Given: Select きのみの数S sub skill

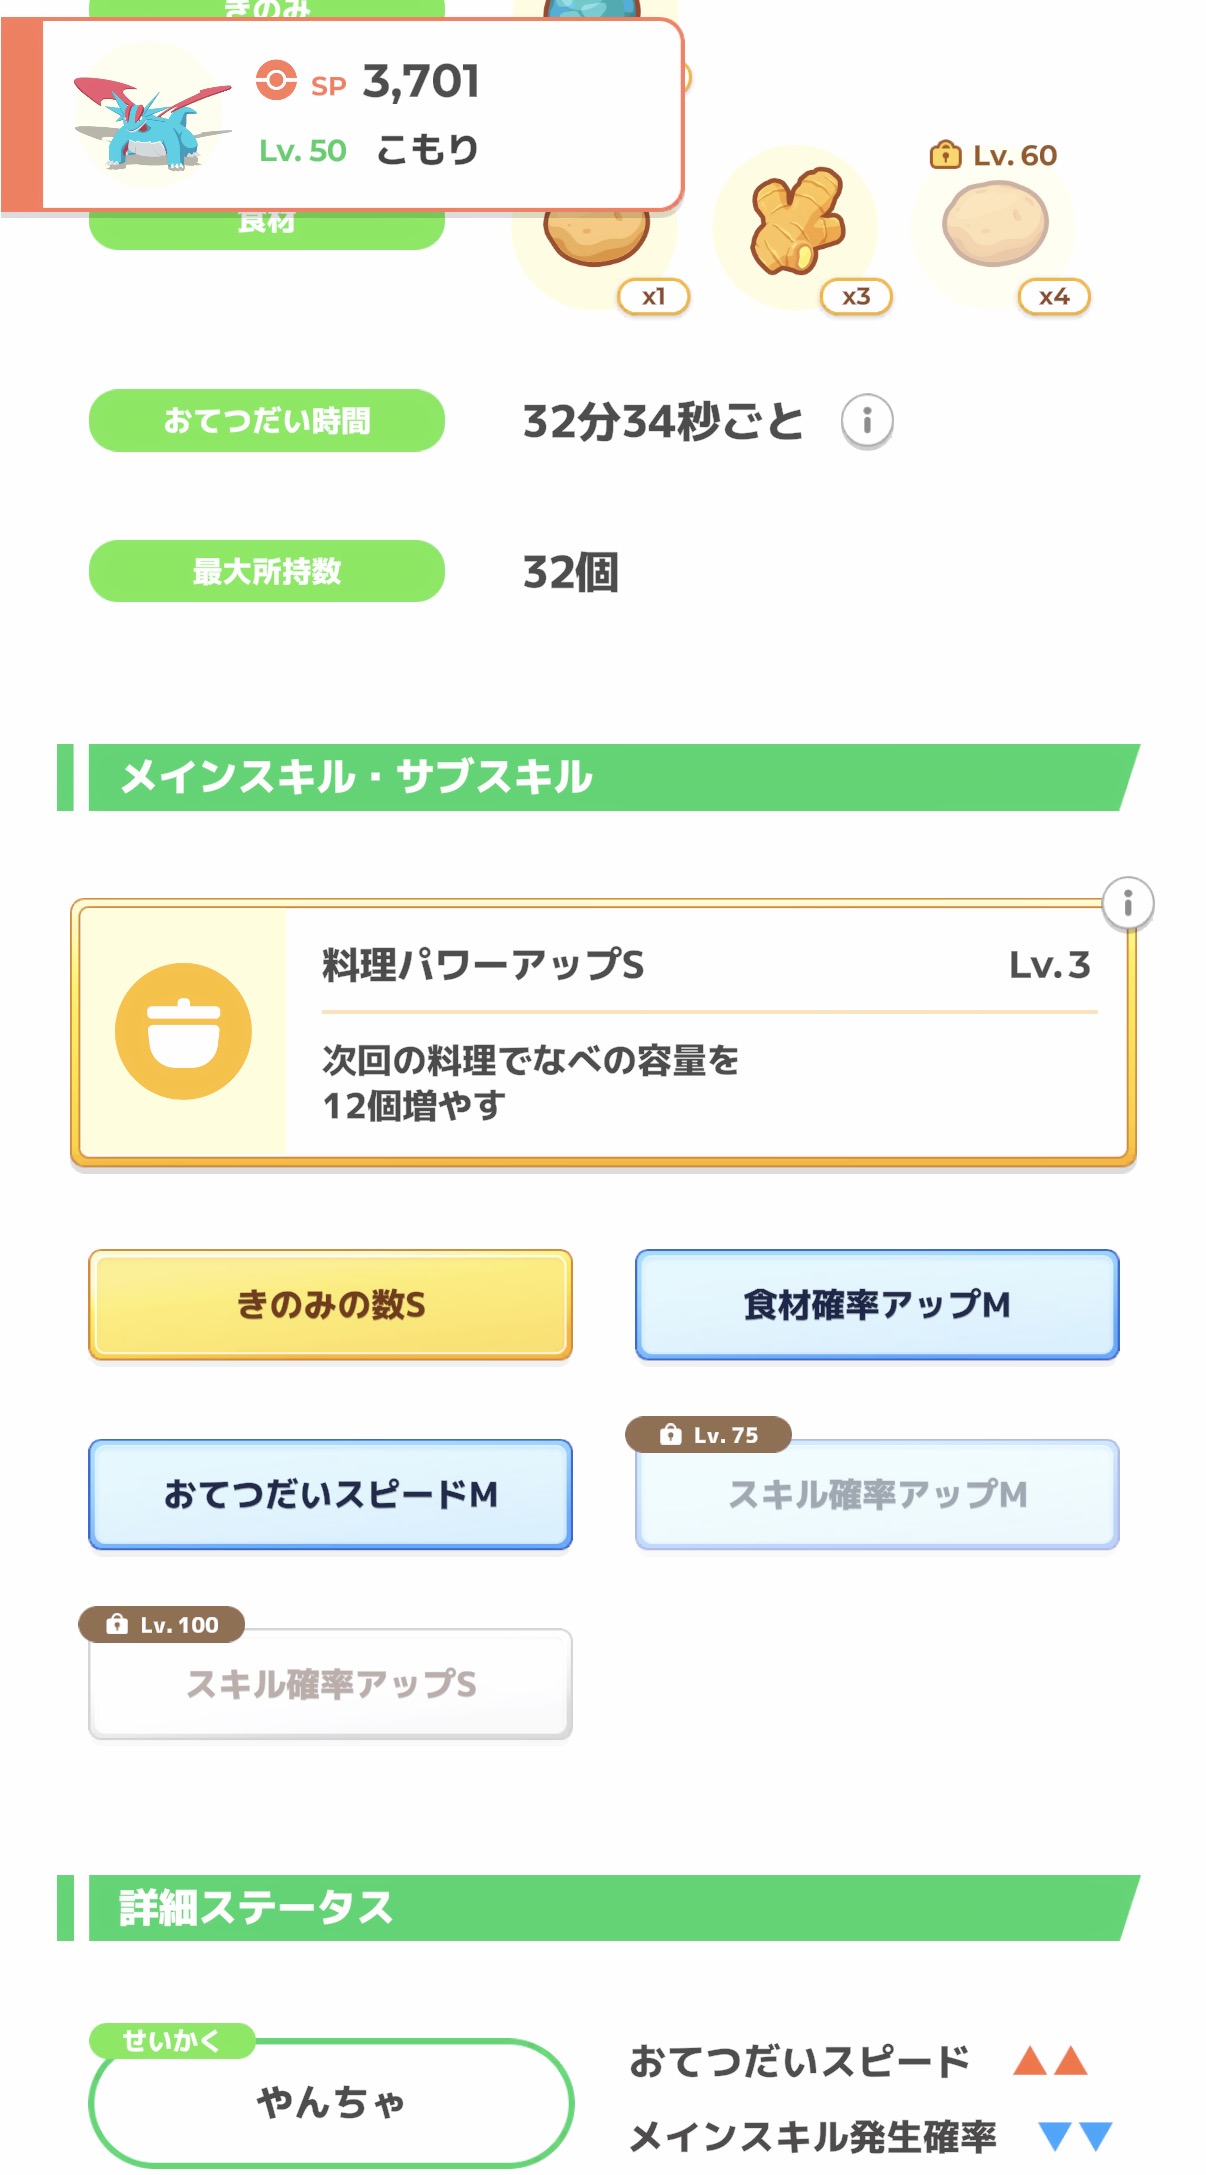Looking at the screenshot, I should click(330, 1304).
